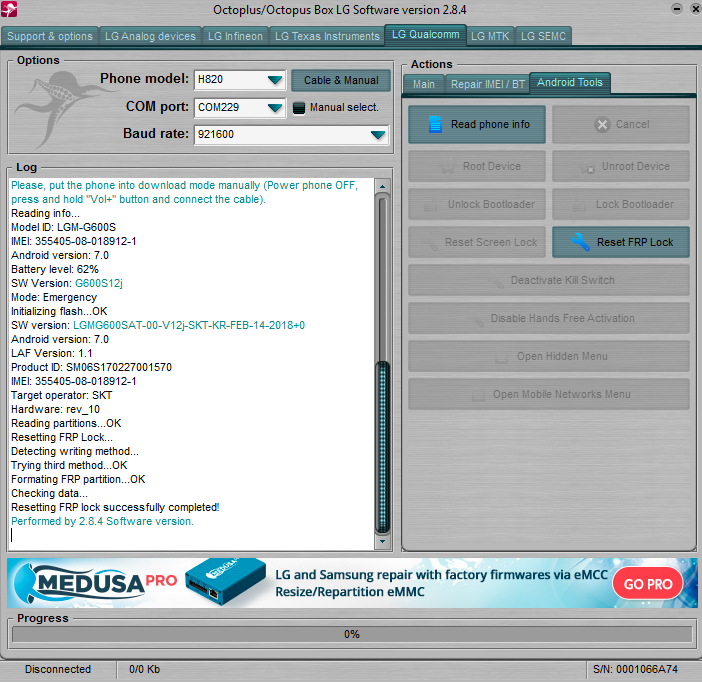Click the Reset Screen Lock button

point(477,242)
